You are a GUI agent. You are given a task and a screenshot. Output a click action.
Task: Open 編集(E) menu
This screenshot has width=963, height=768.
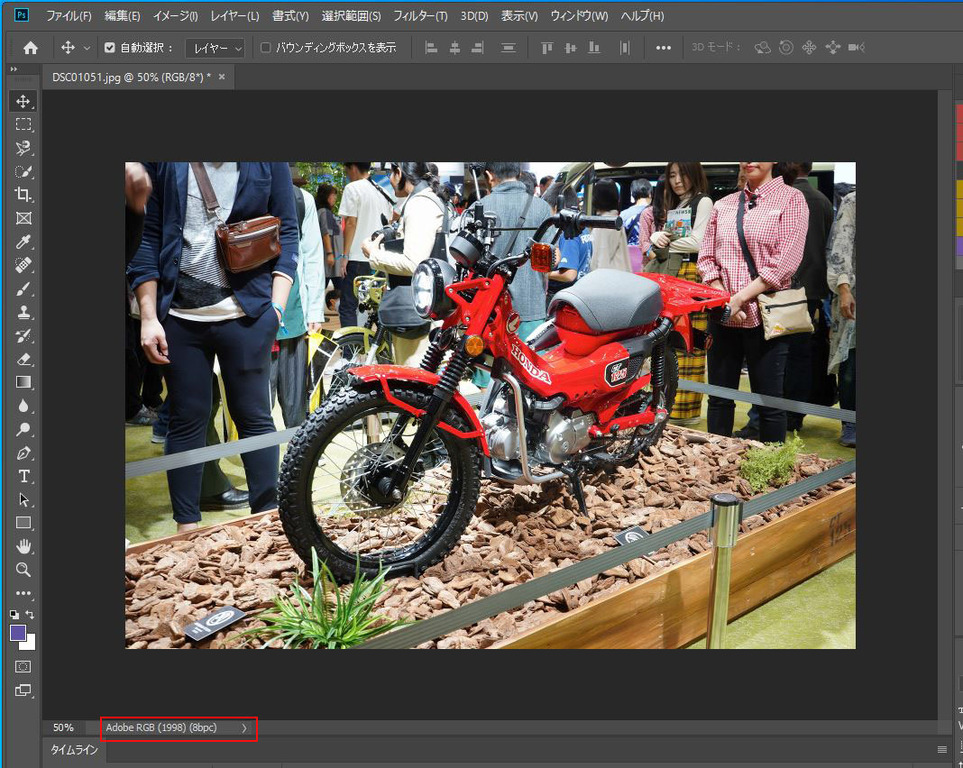[122, 16]
